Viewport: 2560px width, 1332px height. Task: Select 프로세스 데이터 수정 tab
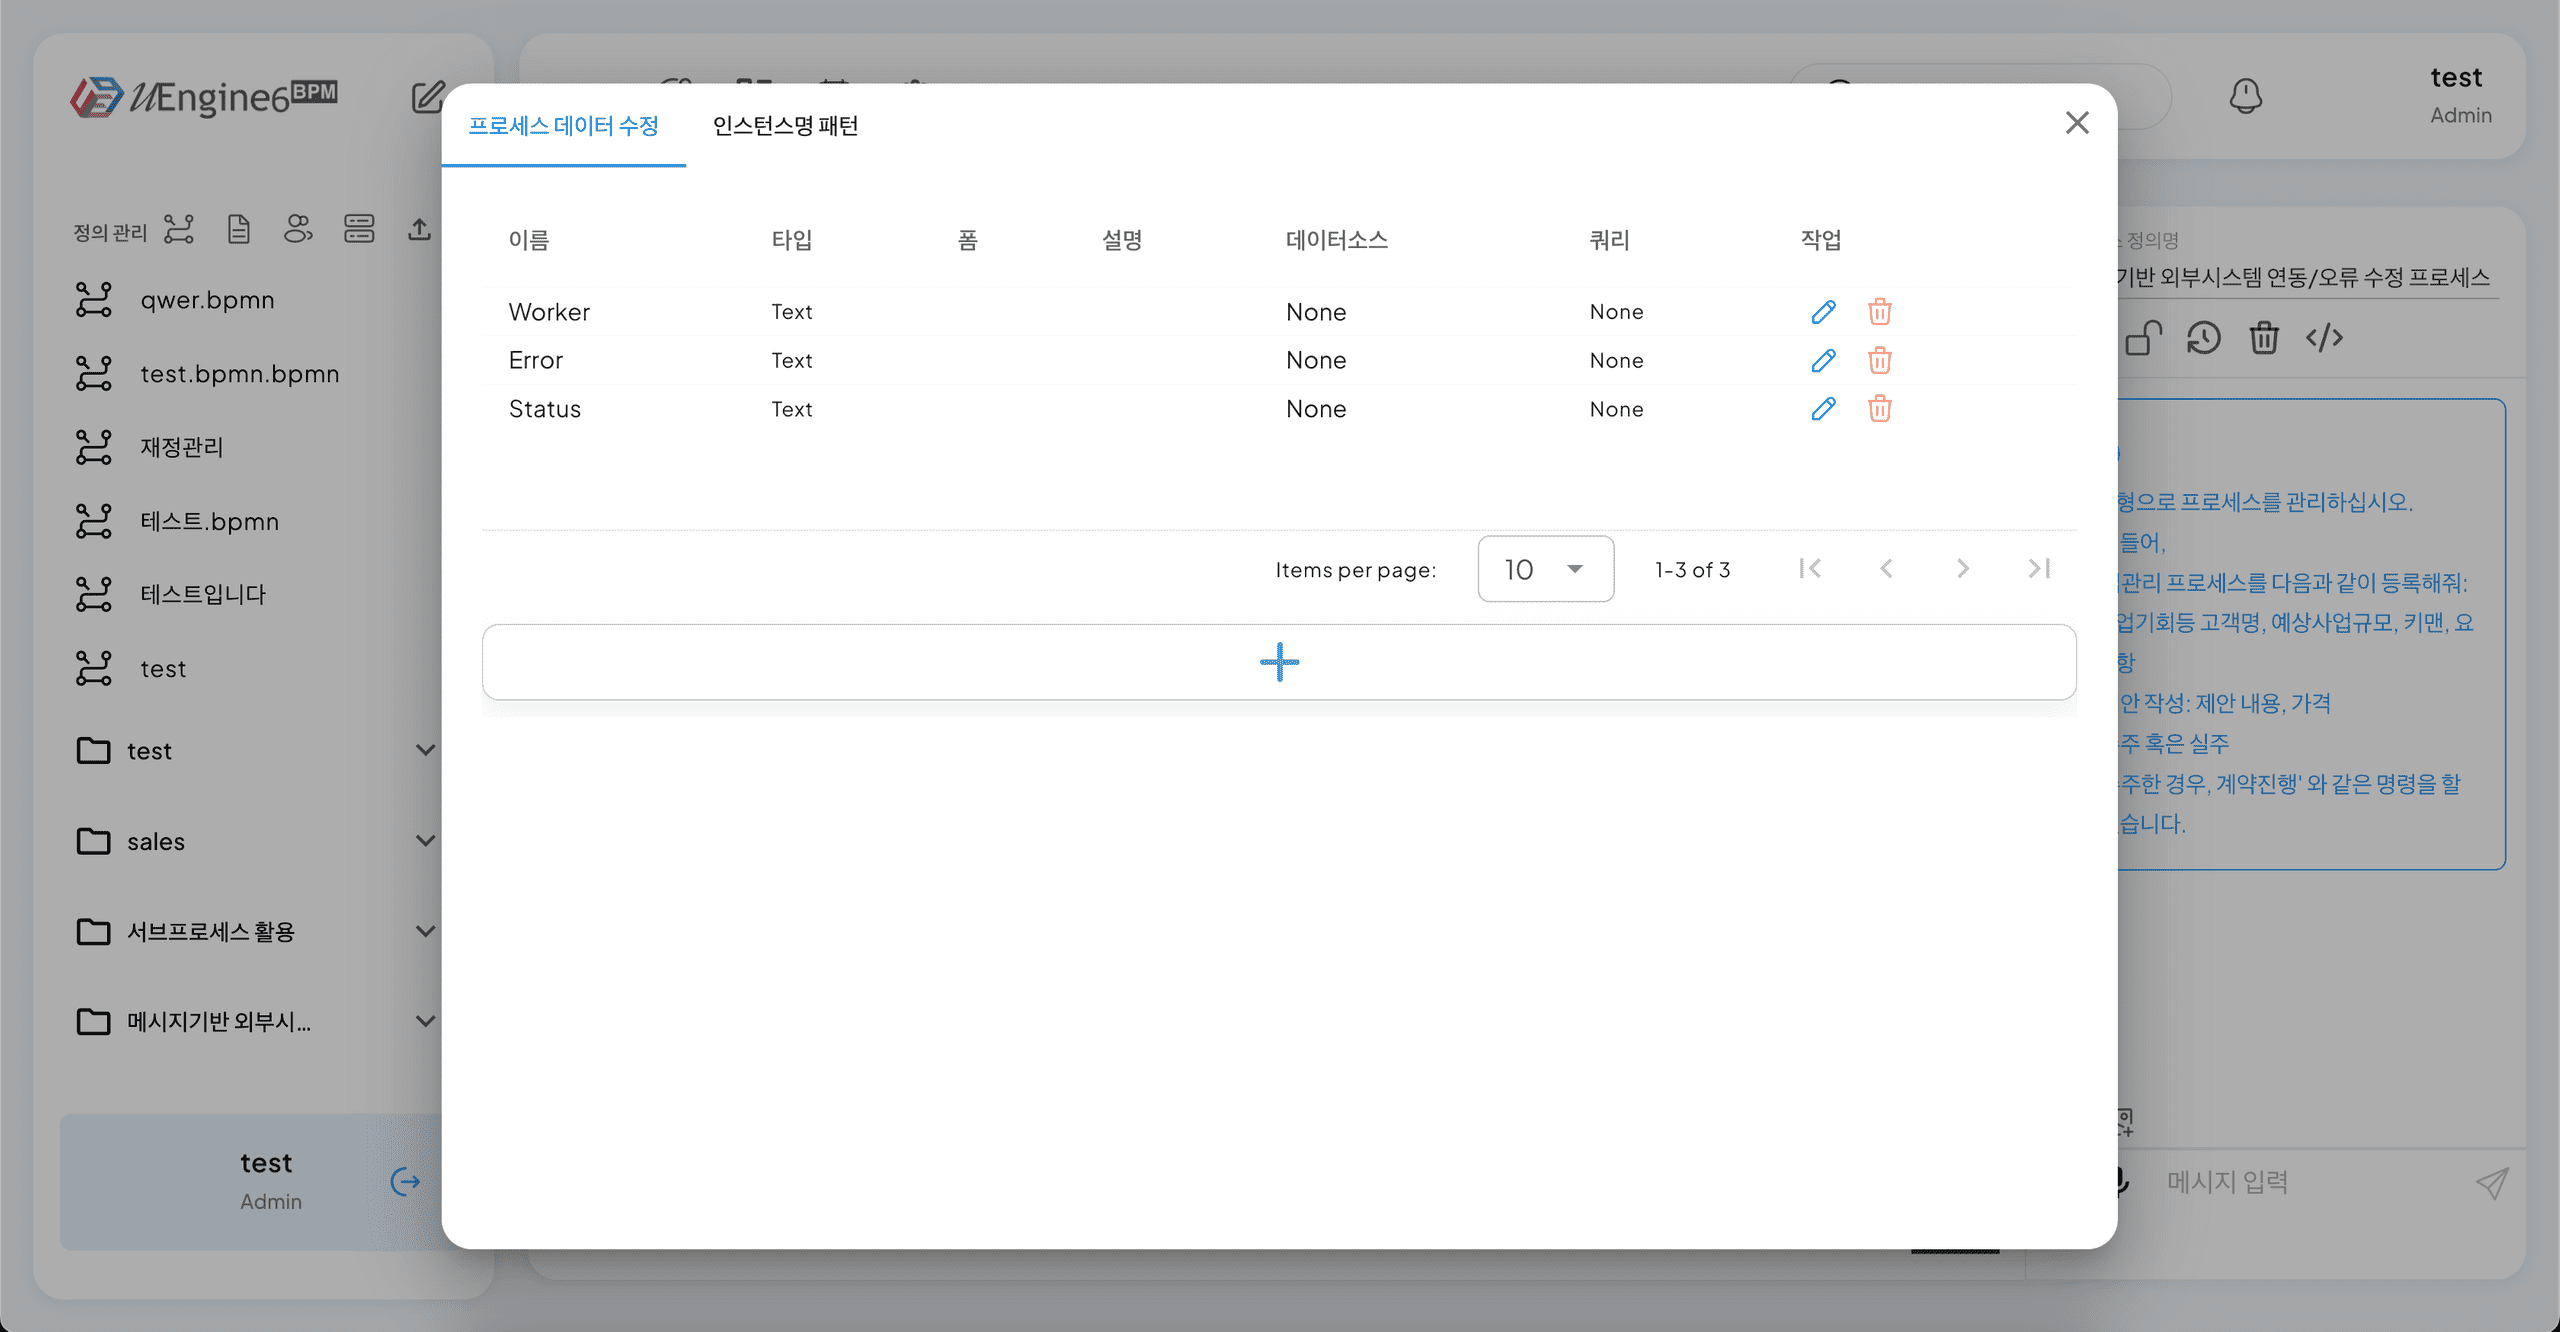click(563, 126)
